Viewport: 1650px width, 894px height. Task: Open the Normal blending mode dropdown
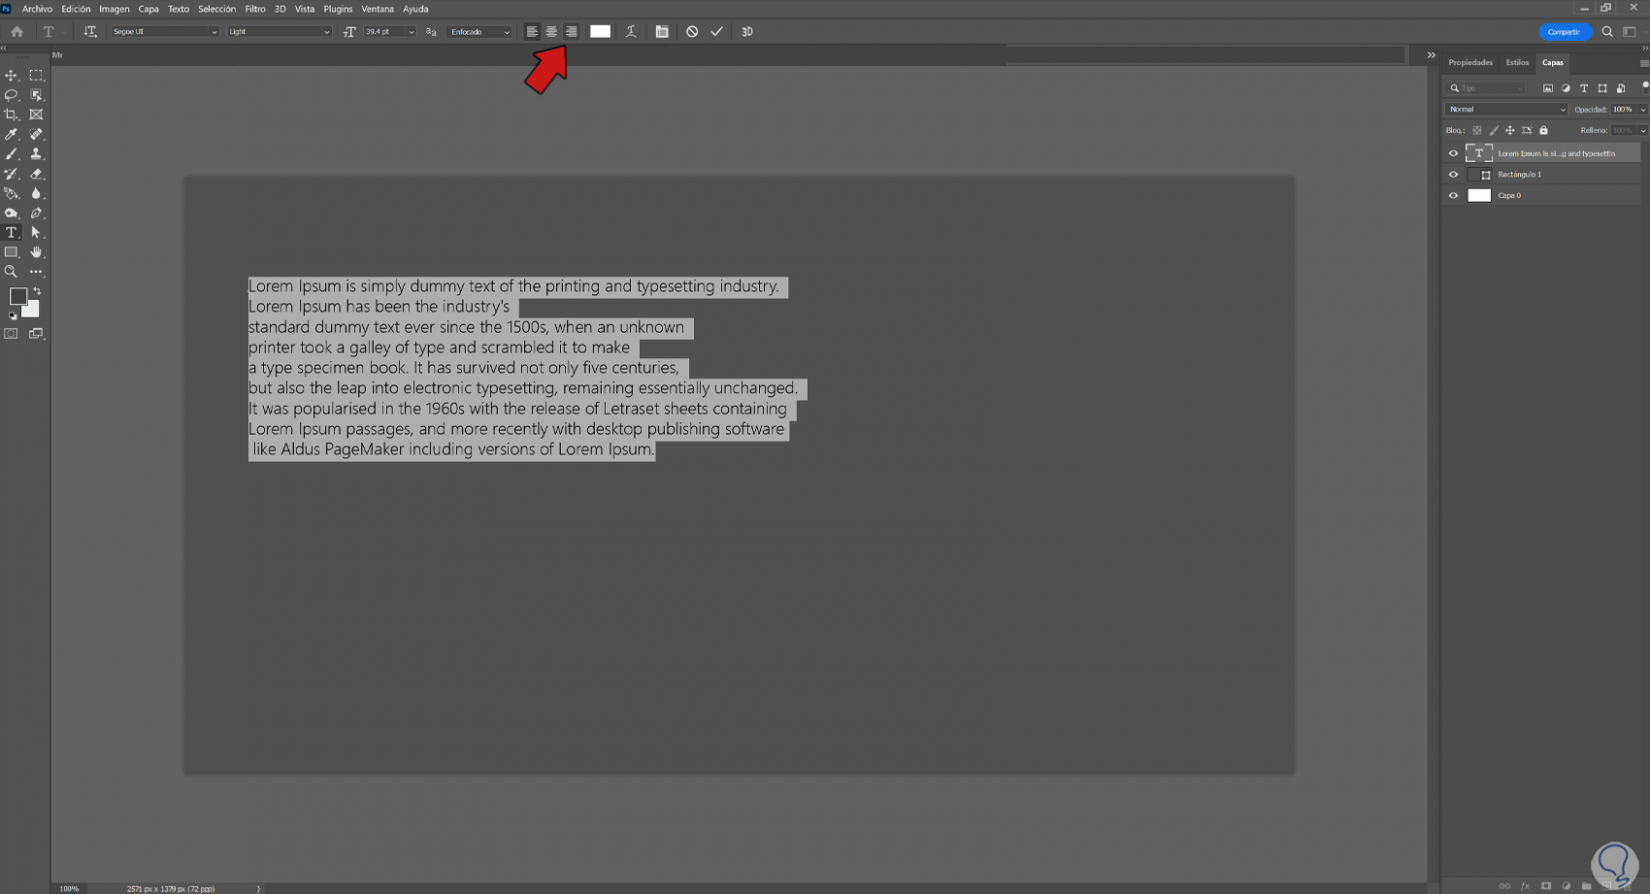point(1506,110)
